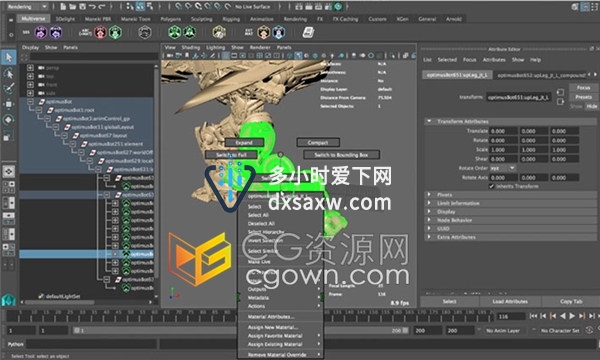This screenshot has width=600, height=360.
Task: Click the four-view layout icon
Action: point(8,187)
